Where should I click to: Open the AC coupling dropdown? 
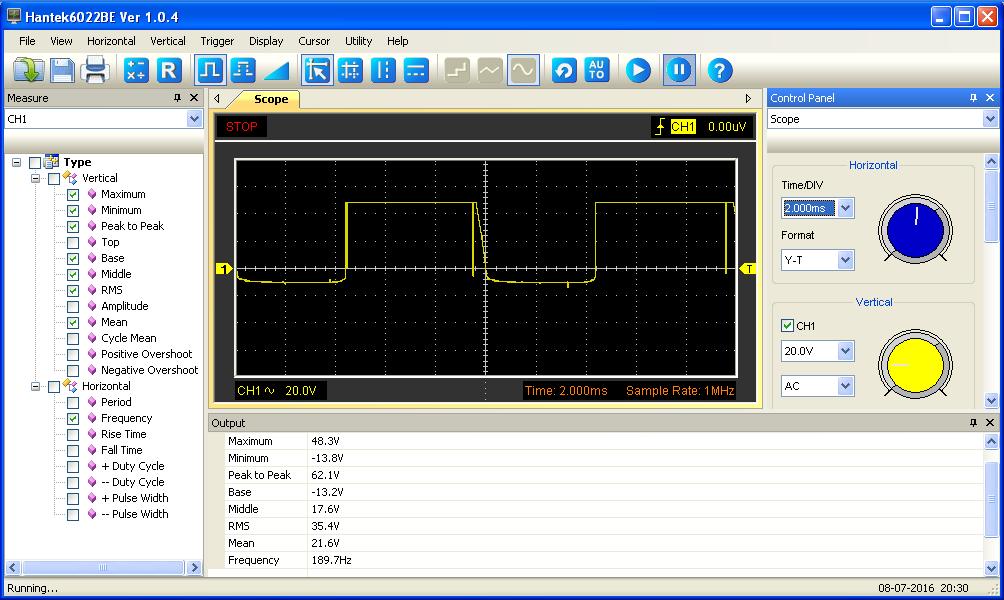[846, 386]
